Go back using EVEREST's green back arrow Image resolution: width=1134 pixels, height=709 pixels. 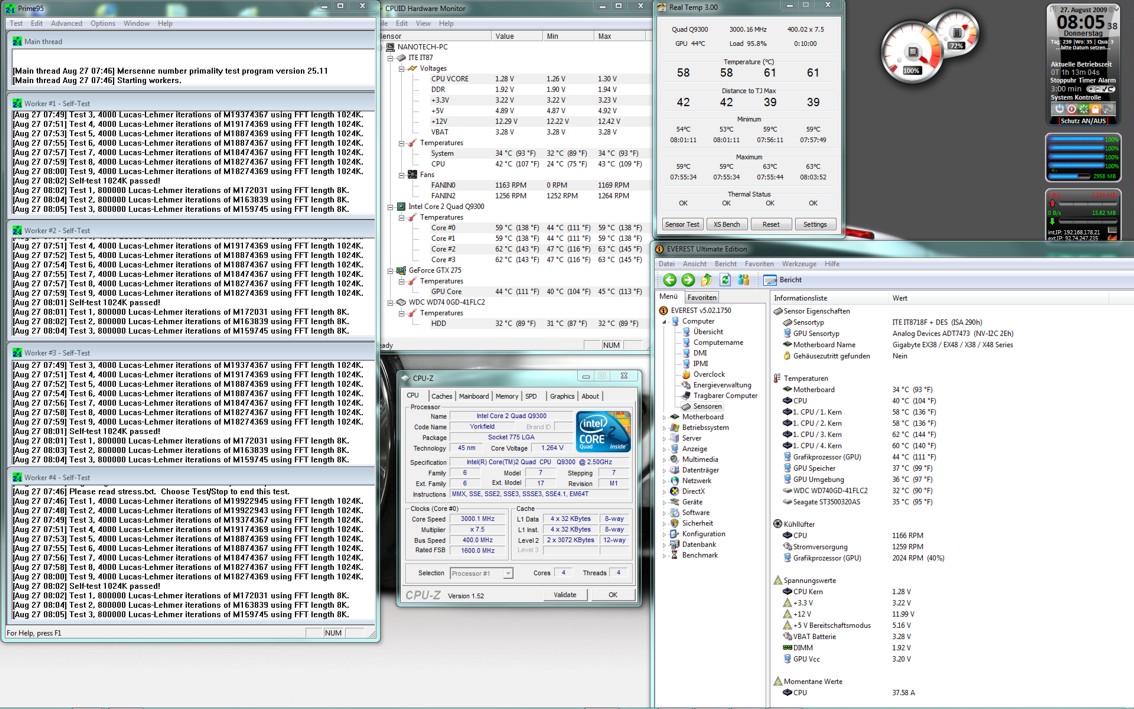670,280
